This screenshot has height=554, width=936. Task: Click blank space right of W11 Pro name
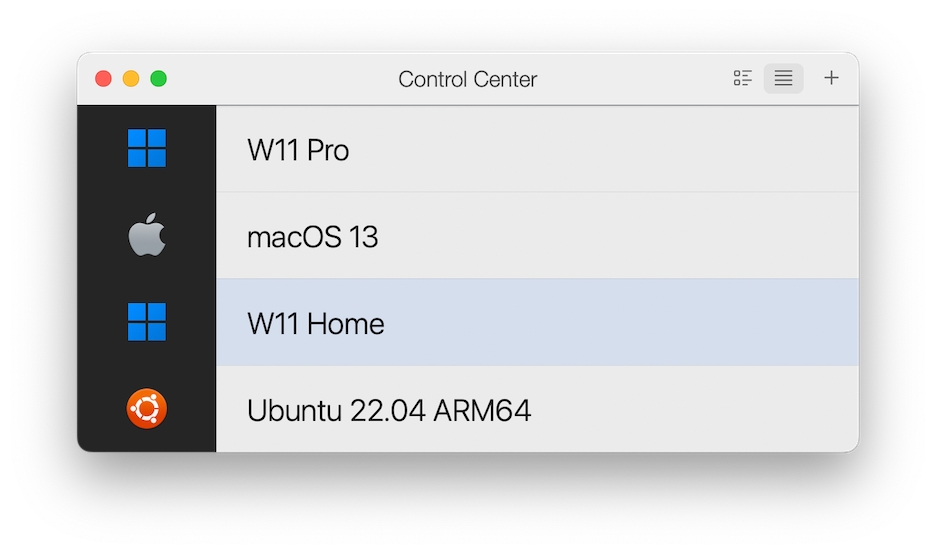(x=600, y=150)
